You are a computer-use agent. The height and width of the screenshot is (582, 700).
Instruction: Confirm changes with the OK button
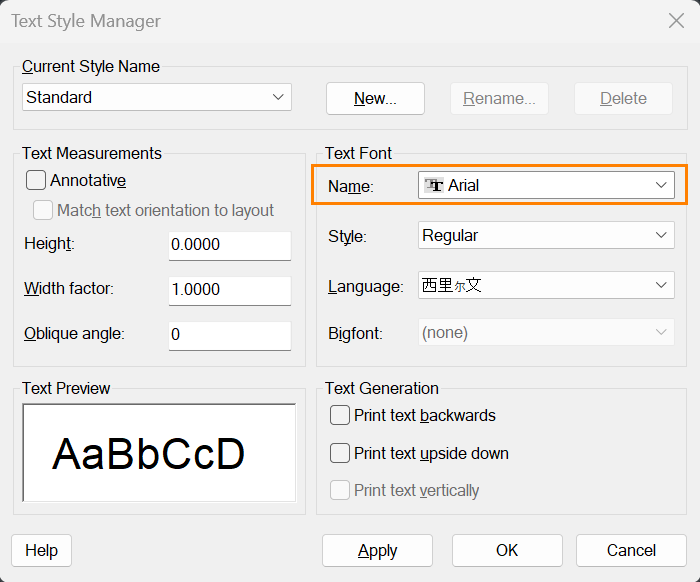coord(507,550)
